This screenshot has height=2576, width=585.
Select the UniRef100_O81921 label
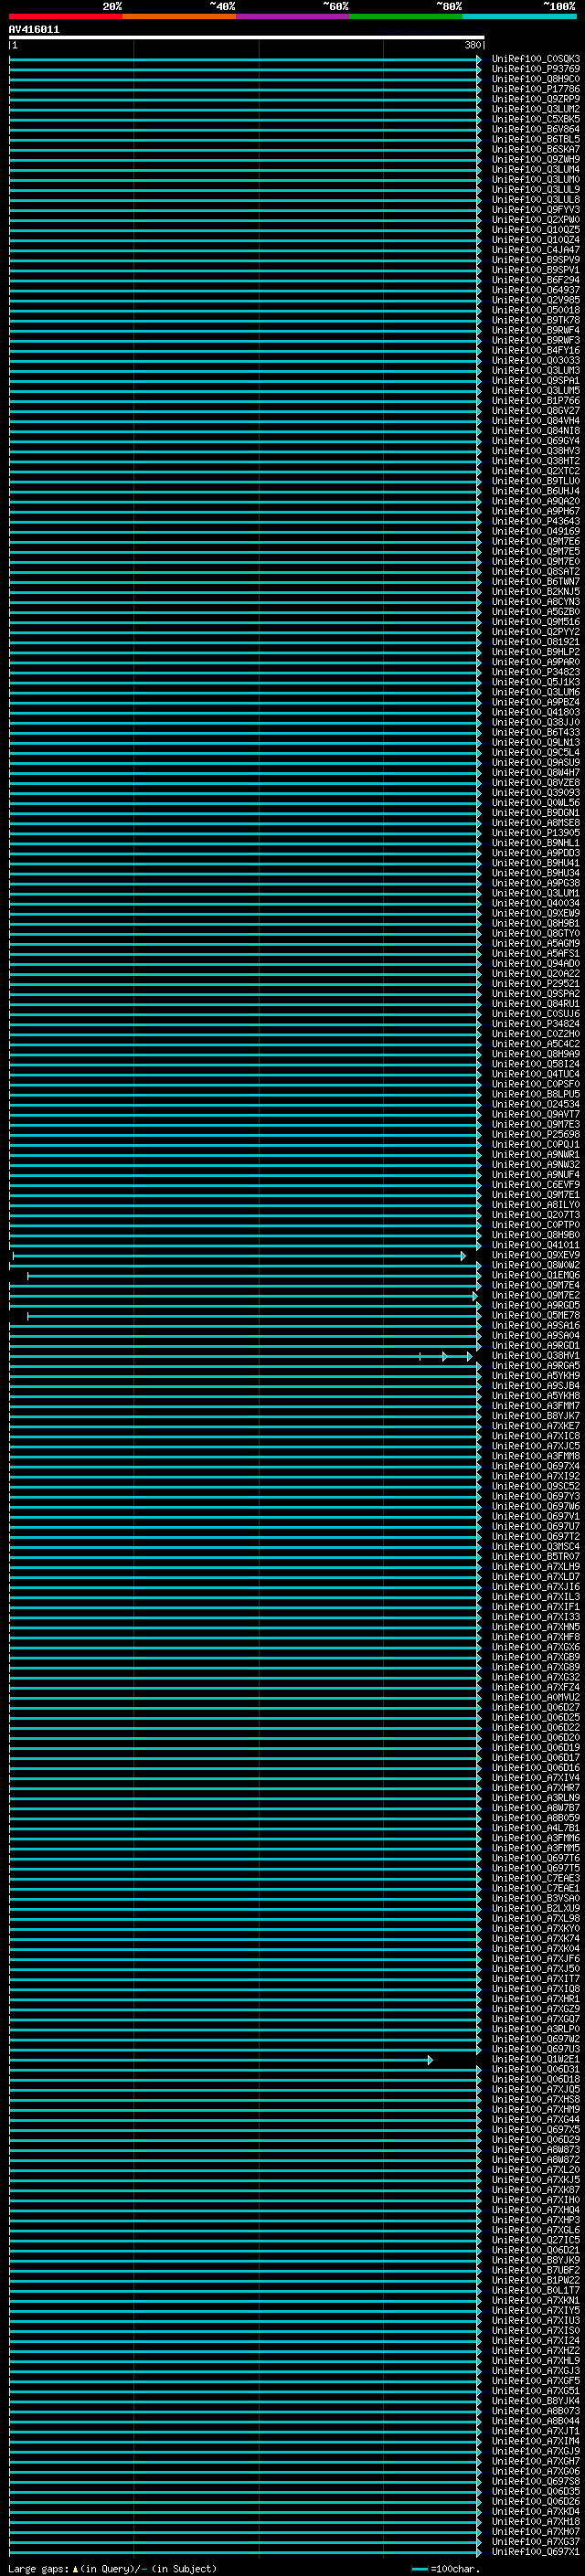(x=535, y=642)
